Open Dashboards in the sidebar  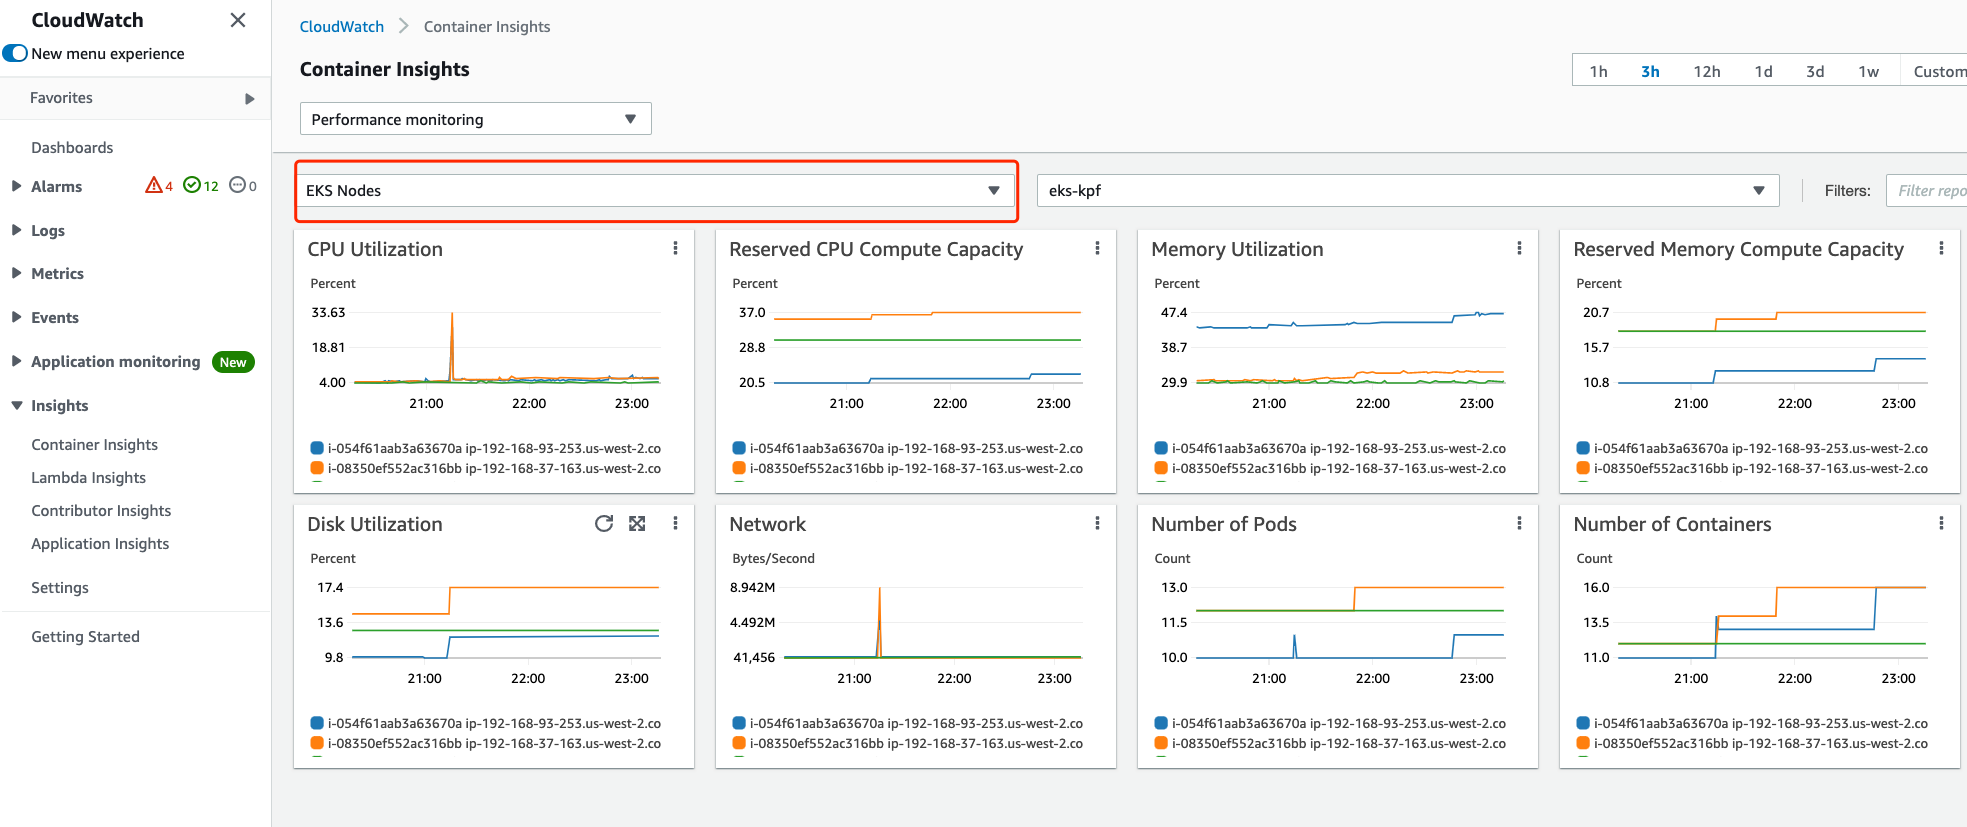[x=72, y=147]
